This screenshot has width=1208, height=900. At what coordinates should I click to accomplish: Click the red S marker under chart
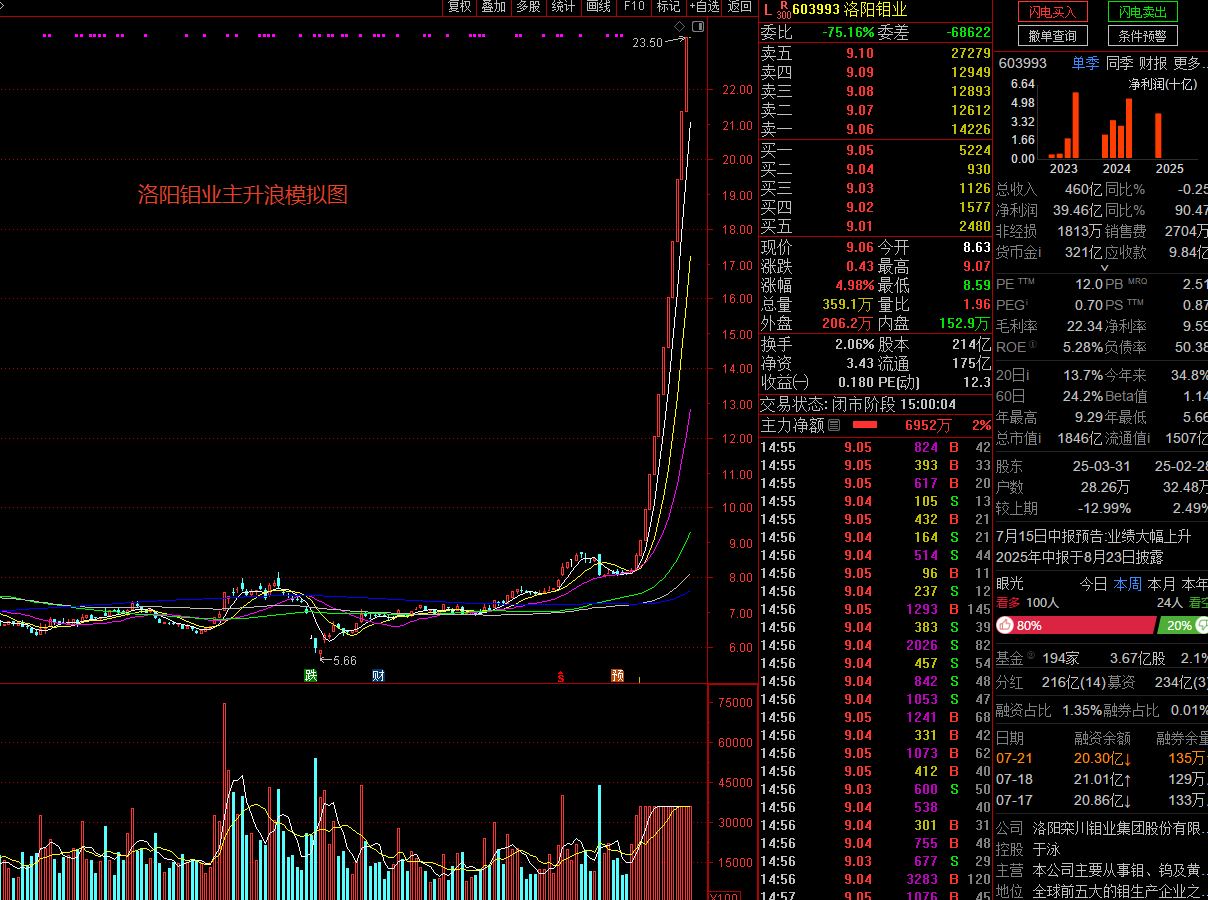coord(561,676)
